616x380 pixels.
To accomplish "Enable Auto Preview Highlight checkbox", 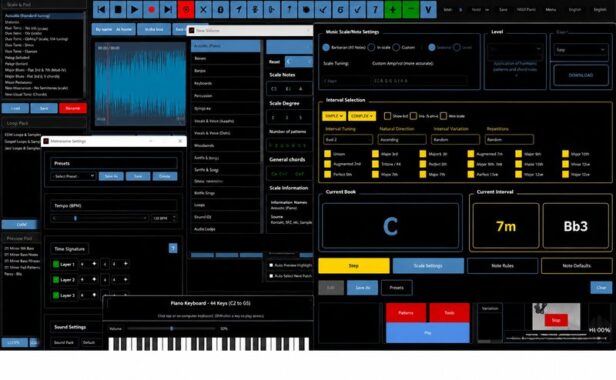I will pos(271,265).
